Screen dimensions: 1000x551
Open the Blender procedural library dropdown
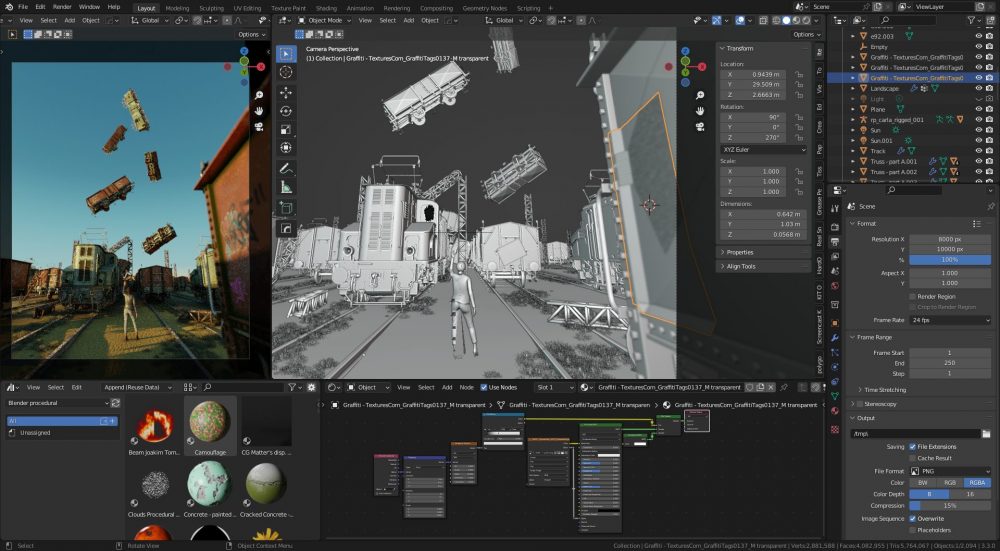click(x=57, y=403)
